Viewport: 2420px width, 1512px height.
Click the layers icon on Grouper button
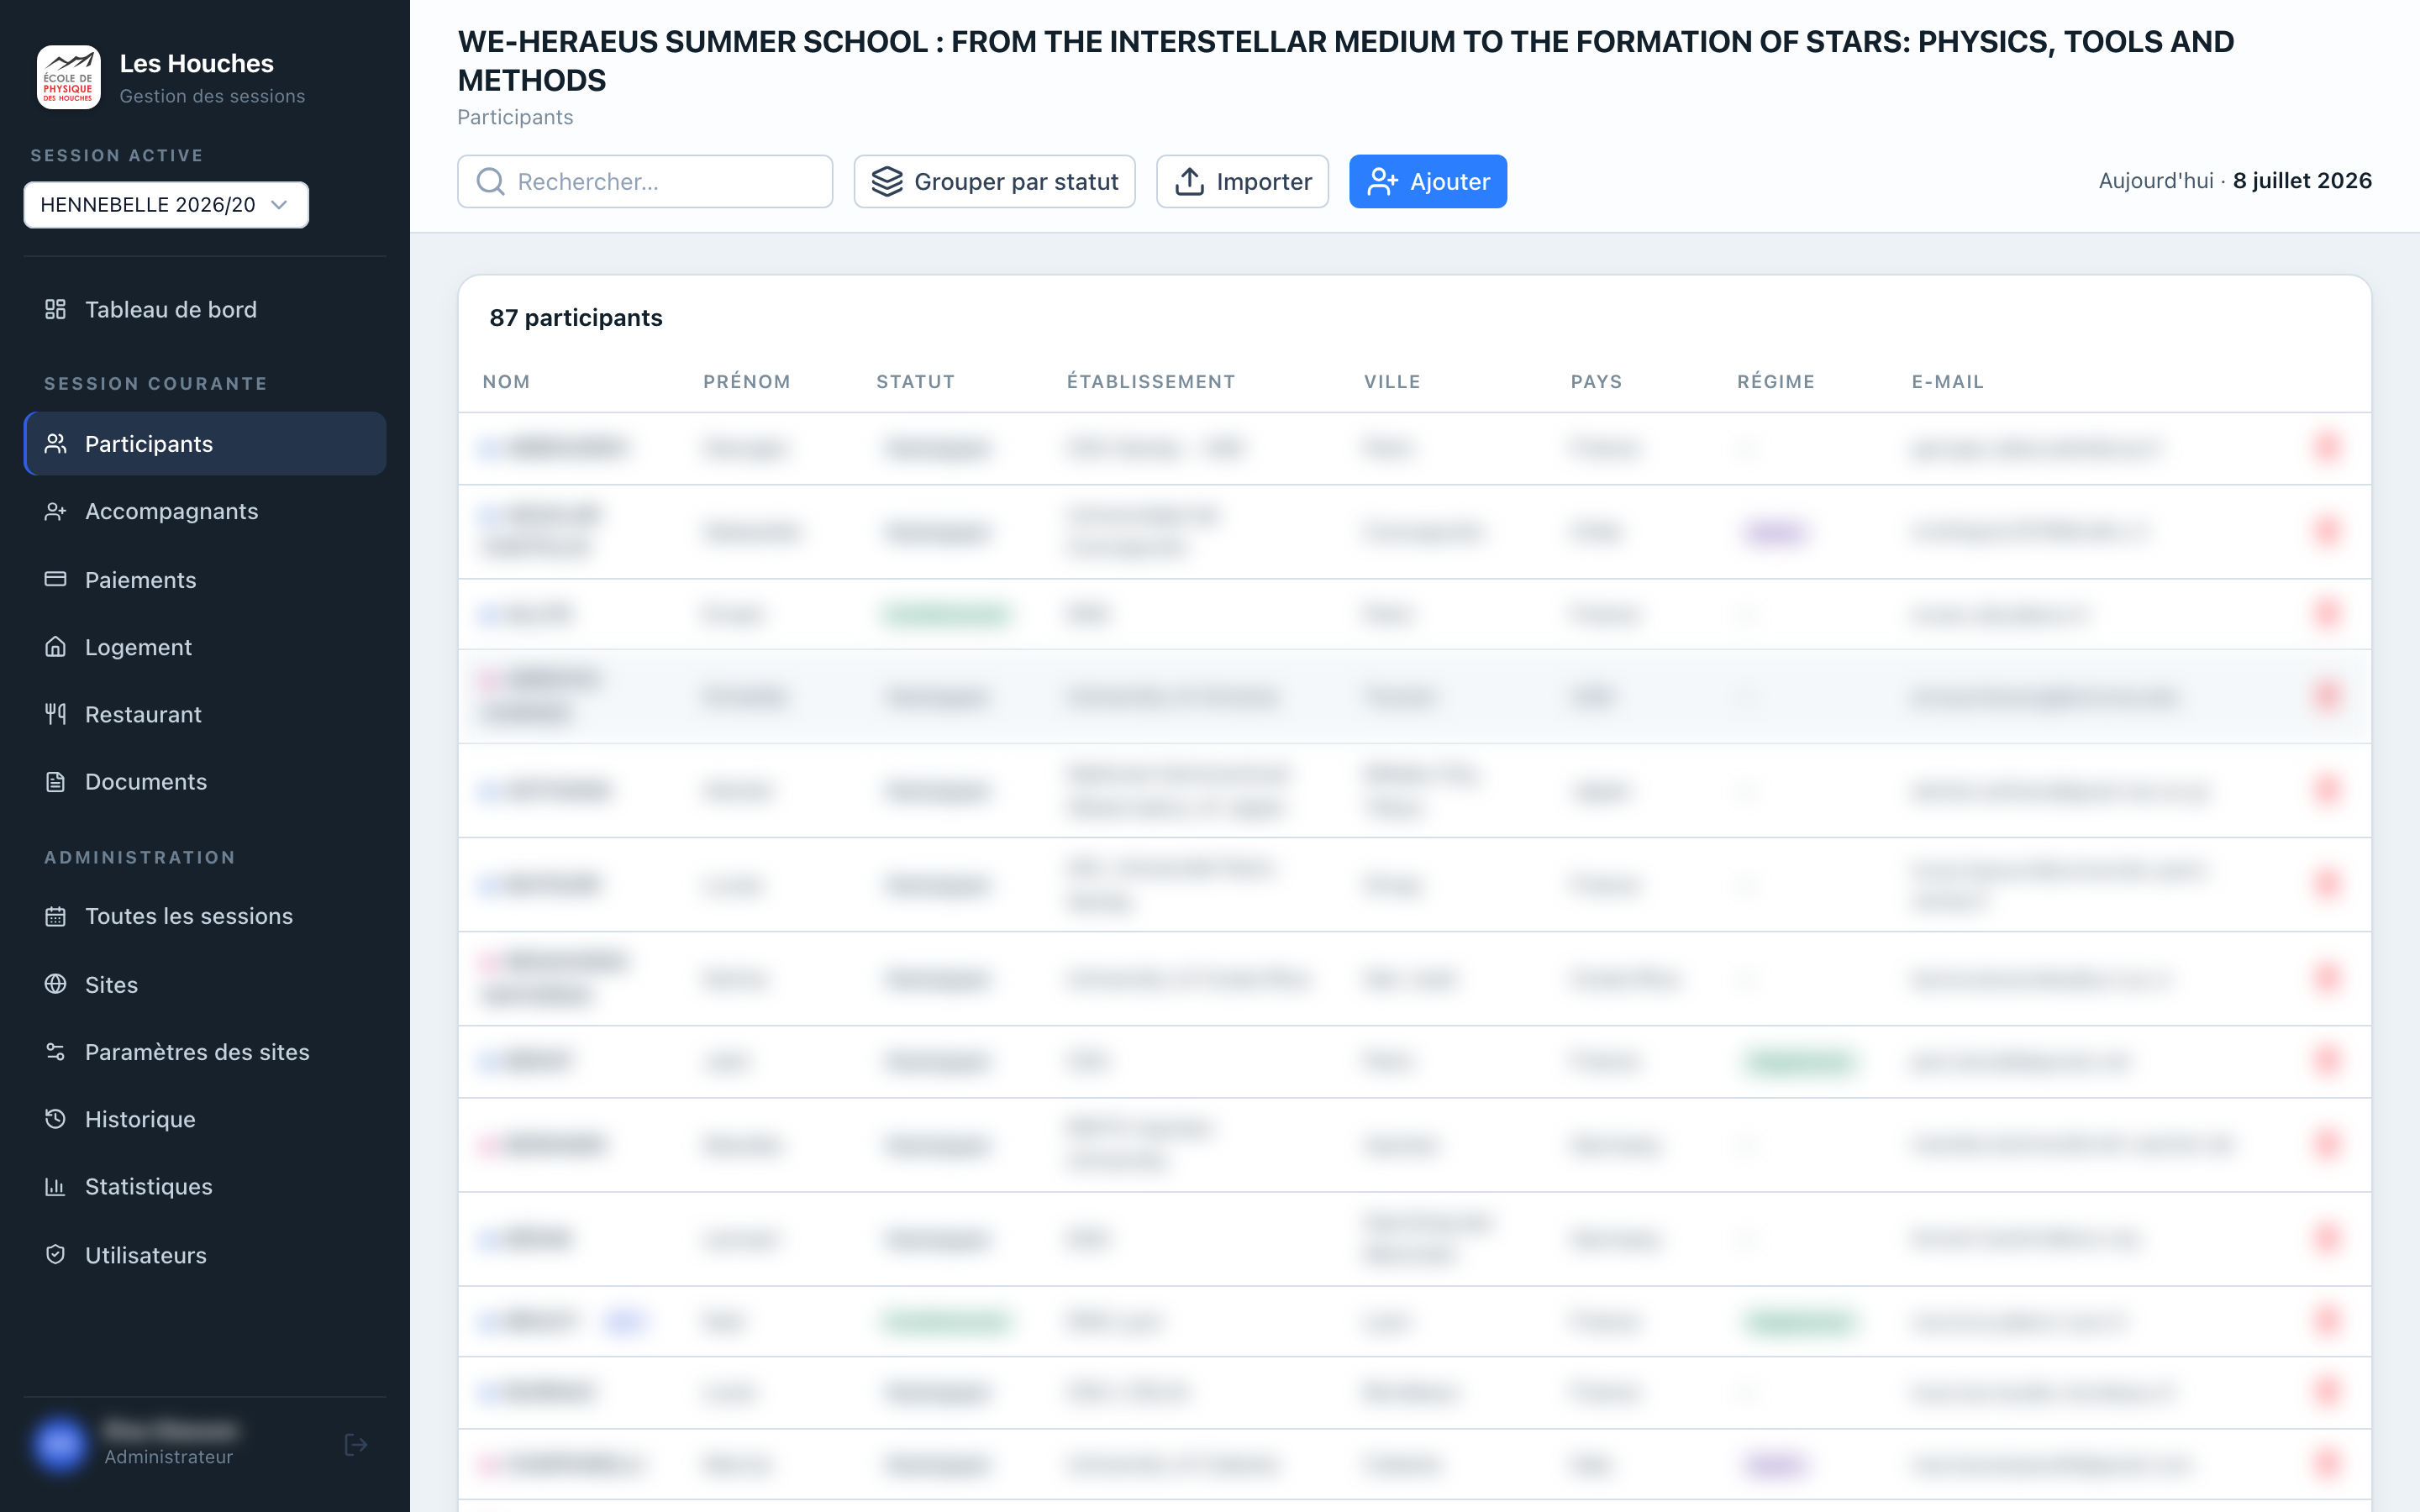click(887, 181)
